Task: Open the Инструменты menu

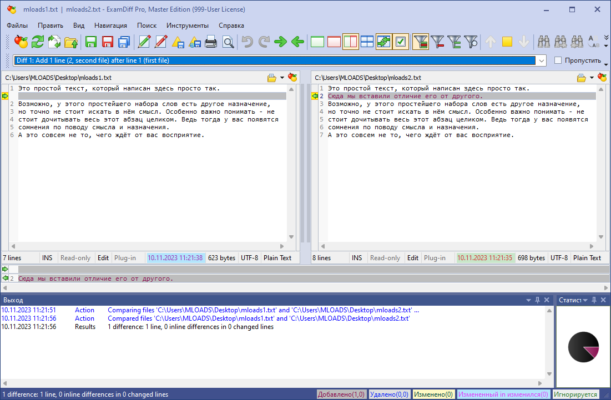Action: coord(187,25)
